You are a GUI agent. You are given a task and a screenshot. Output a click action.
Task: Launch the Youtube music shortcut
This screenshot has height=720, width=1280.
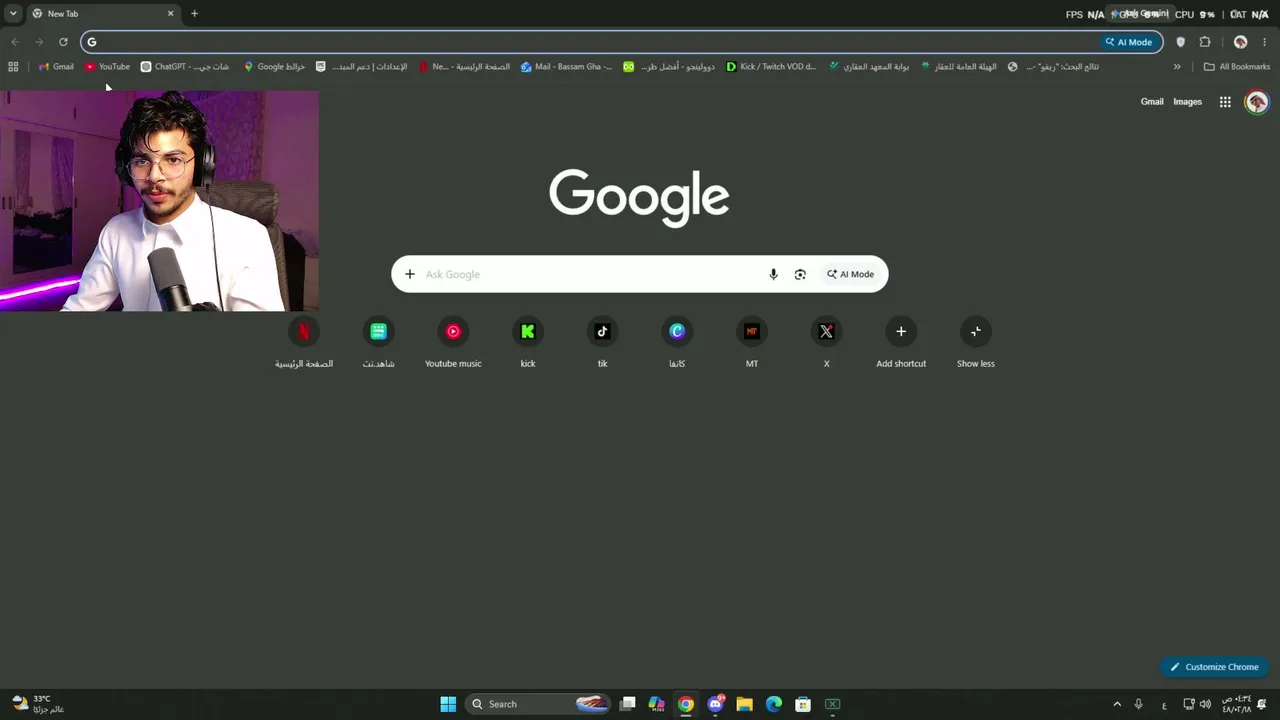coord(453,332)
